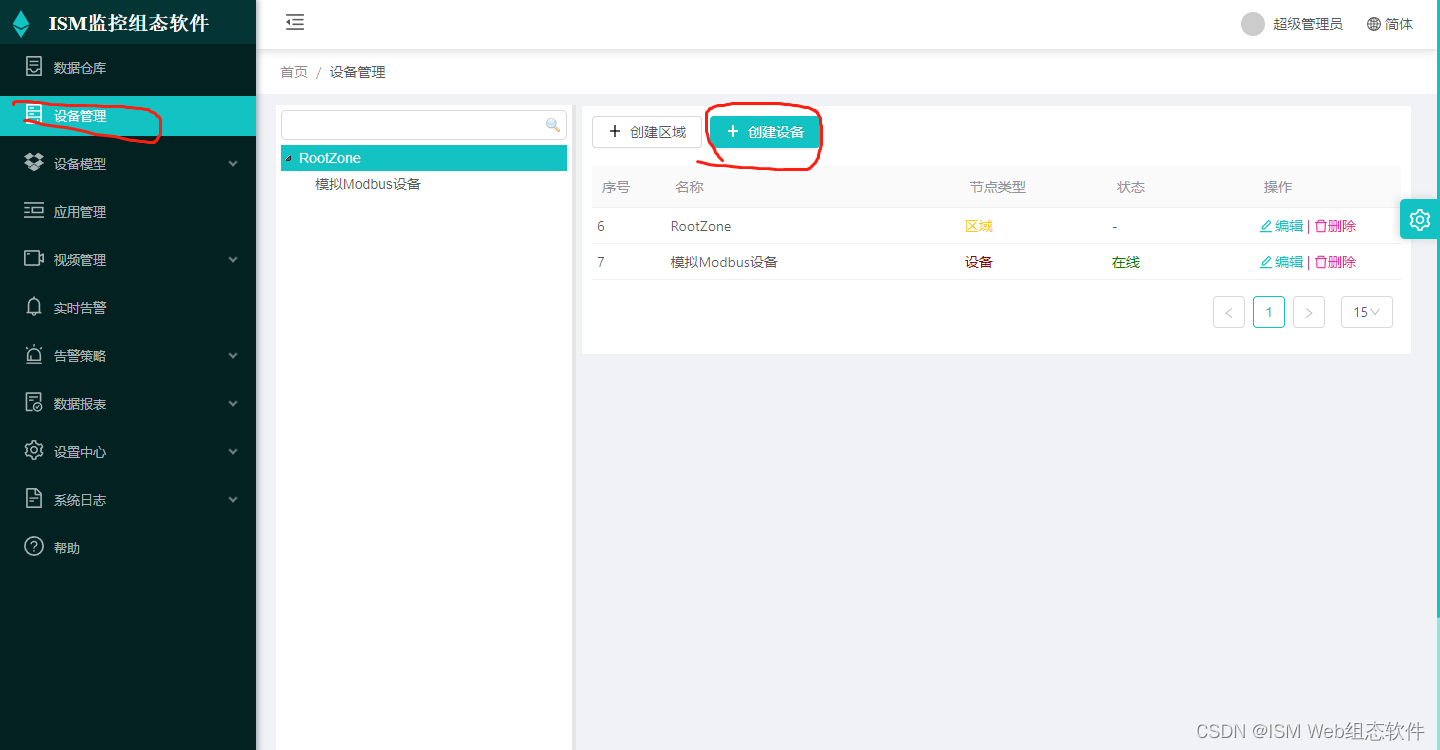Open 系统日志 menu label
1440x750 pixels.
click(x=80, y=500)
